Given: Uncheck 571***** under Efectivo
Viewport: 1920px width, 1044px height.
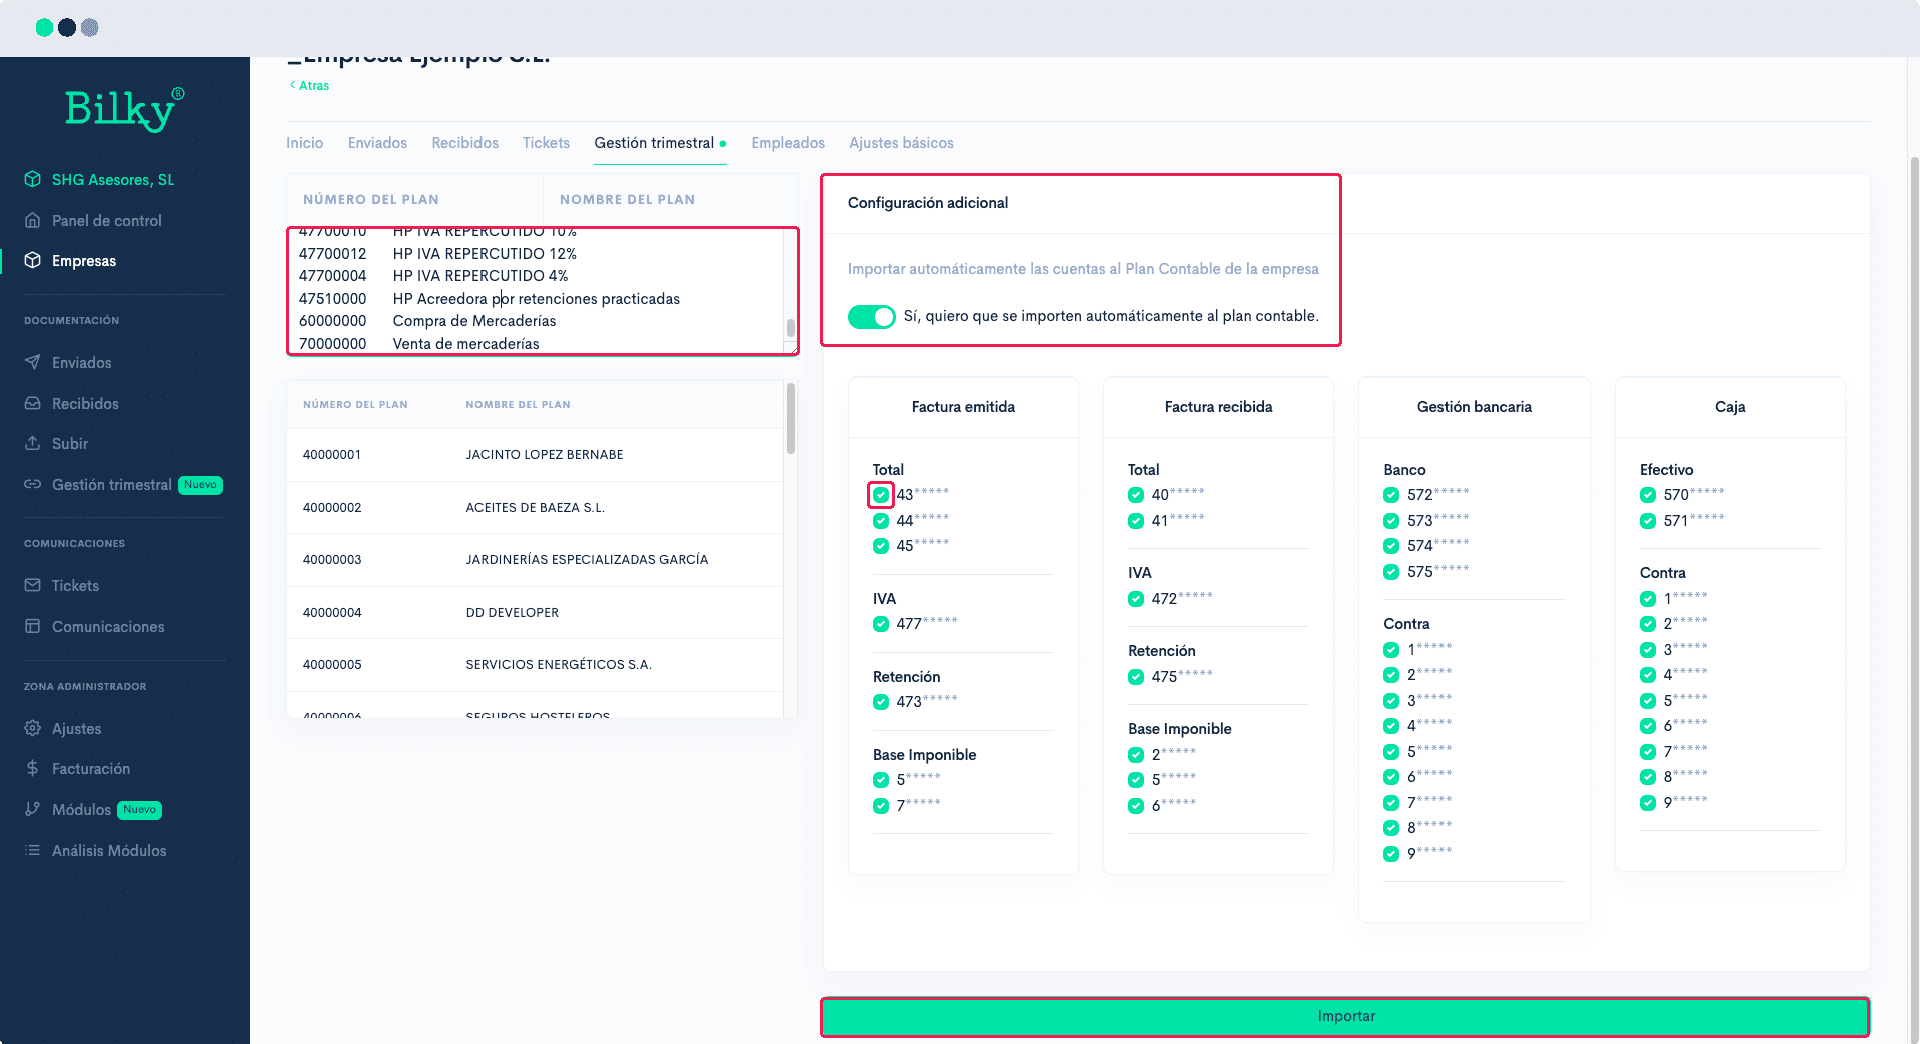Looking at the screenshot, I should [x=1648, y=521].
